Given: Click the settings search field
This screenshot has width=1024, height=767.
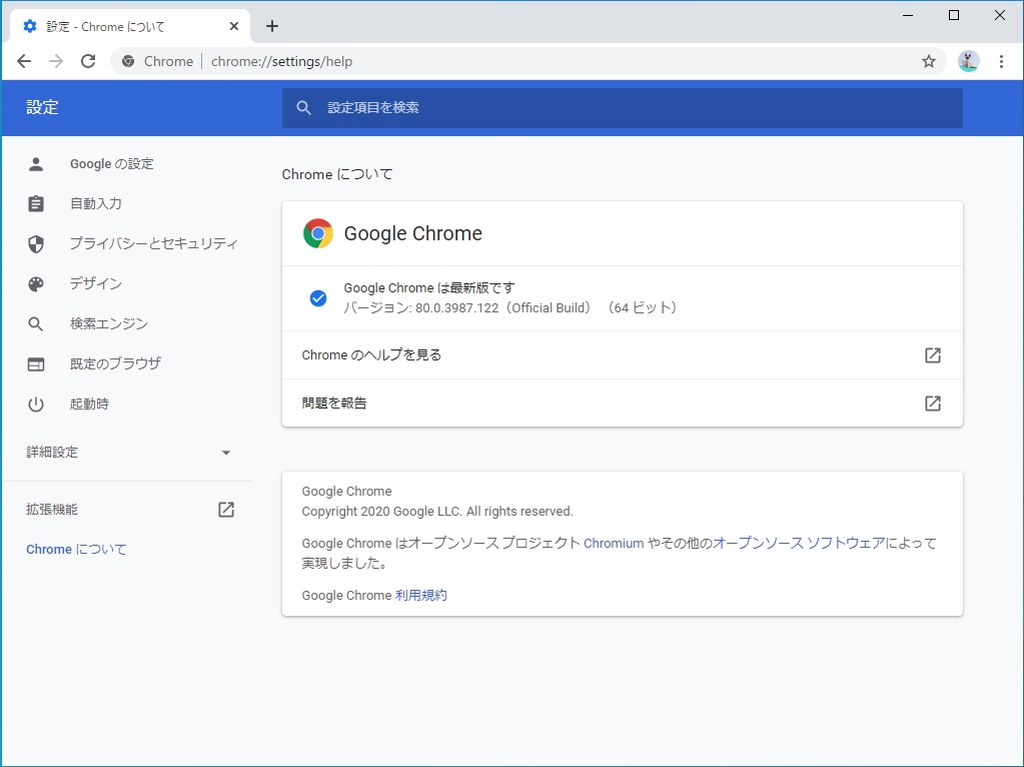Looking at the screenshot, I should coord(622,107).
